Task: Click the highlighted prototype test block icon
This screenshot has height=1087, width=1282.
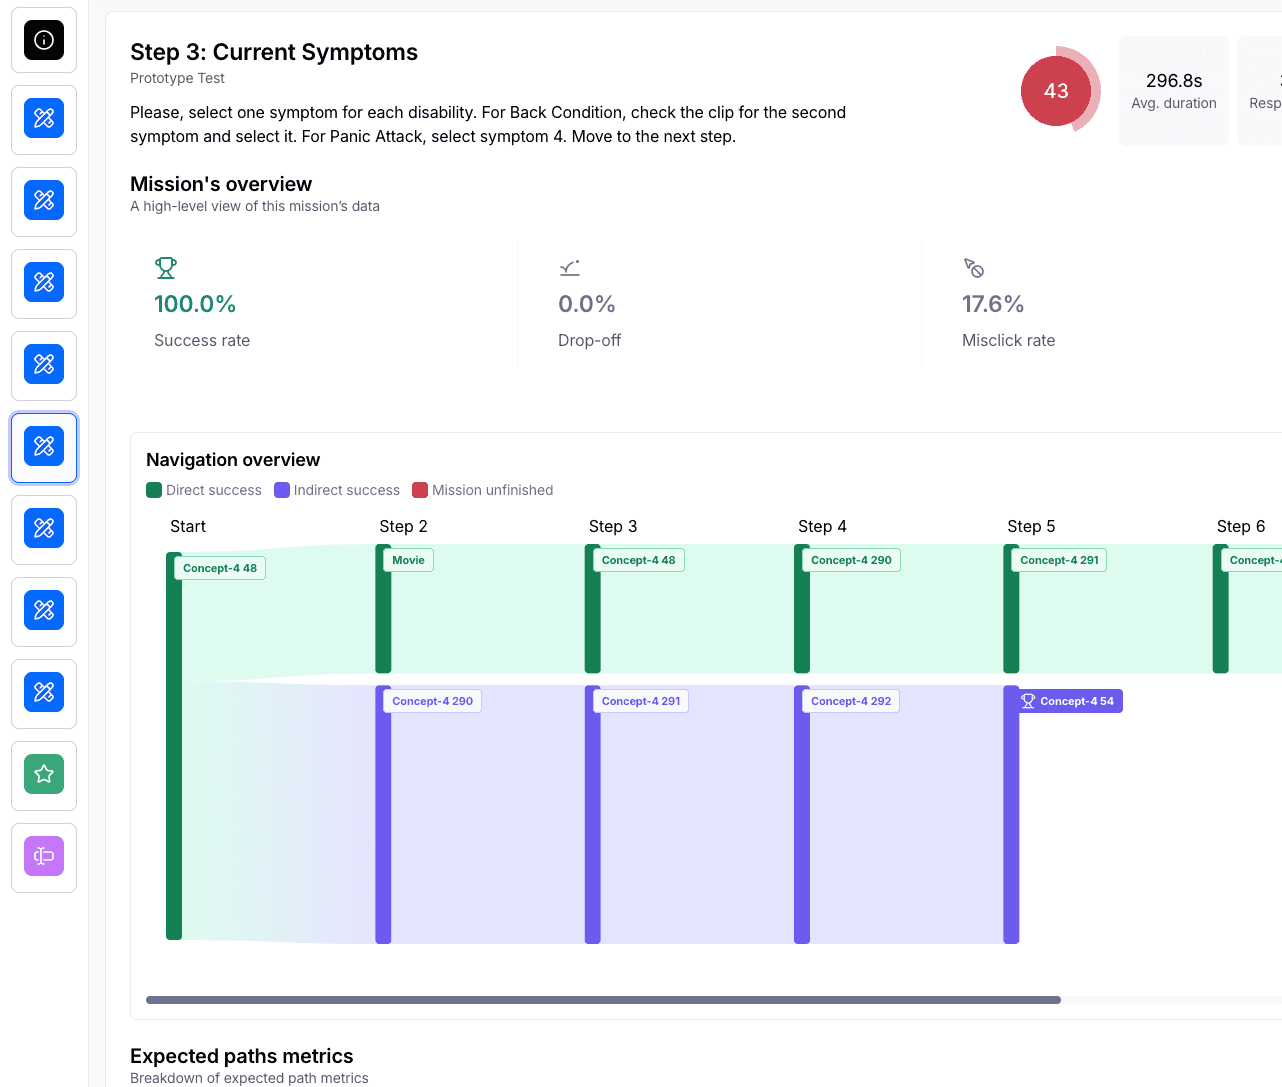Action: tap(44, 446)
